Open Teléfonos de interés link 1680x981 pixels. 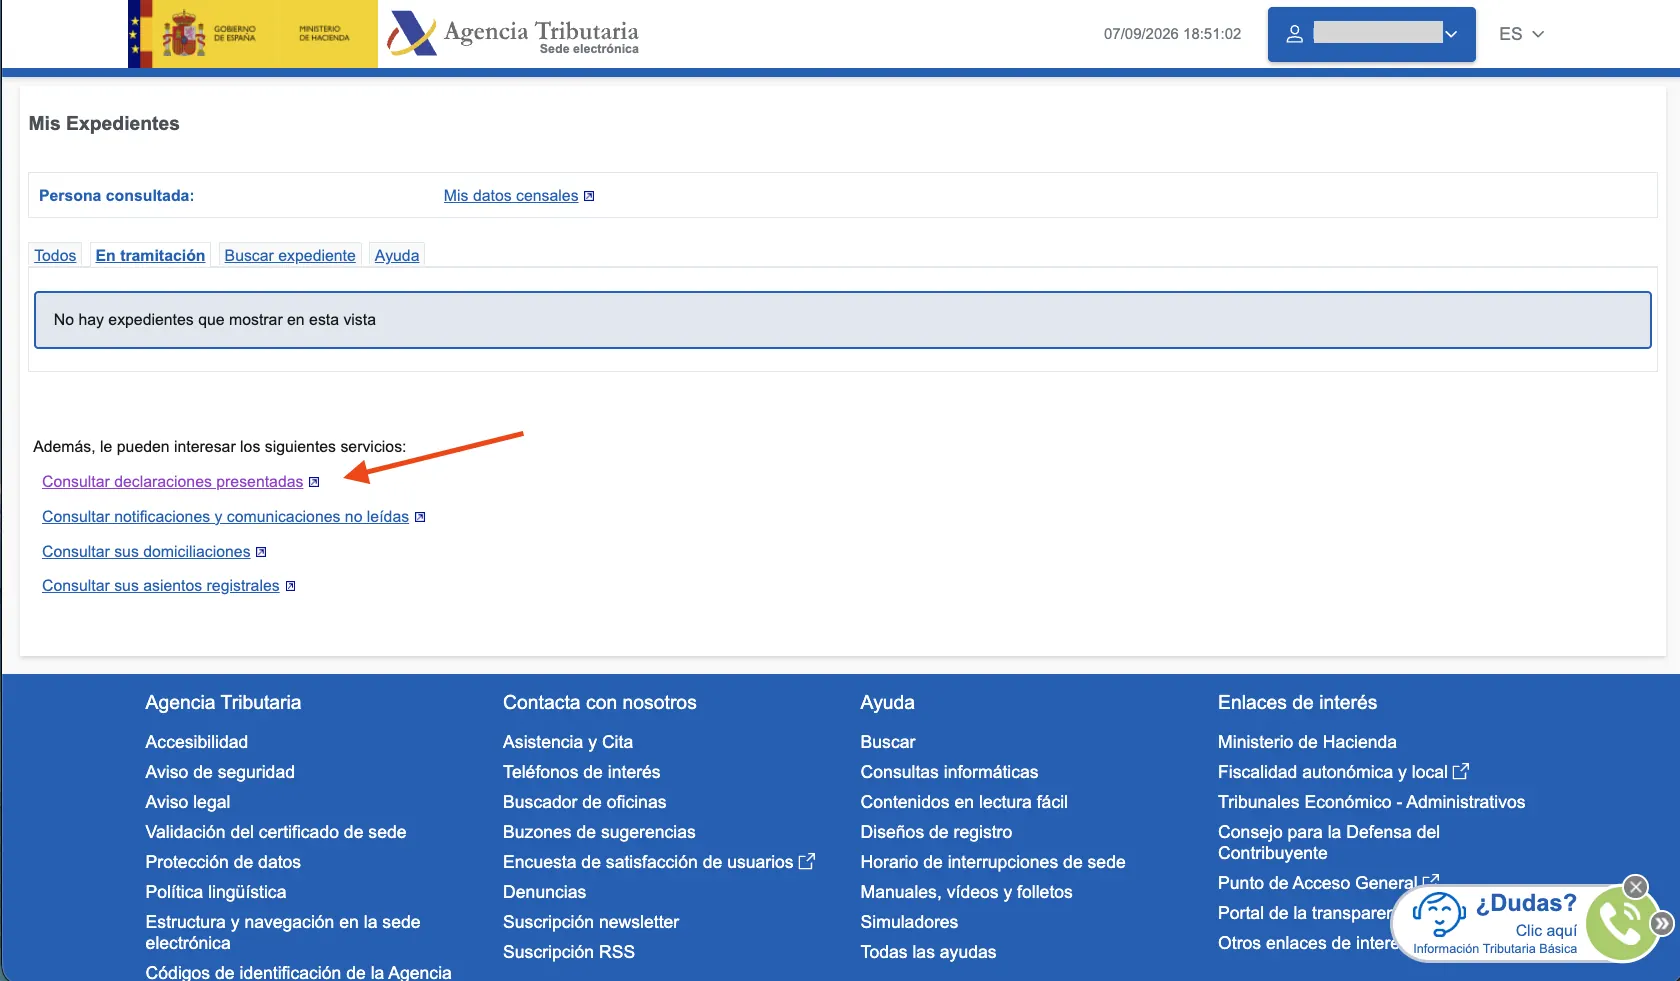(581, 772)
